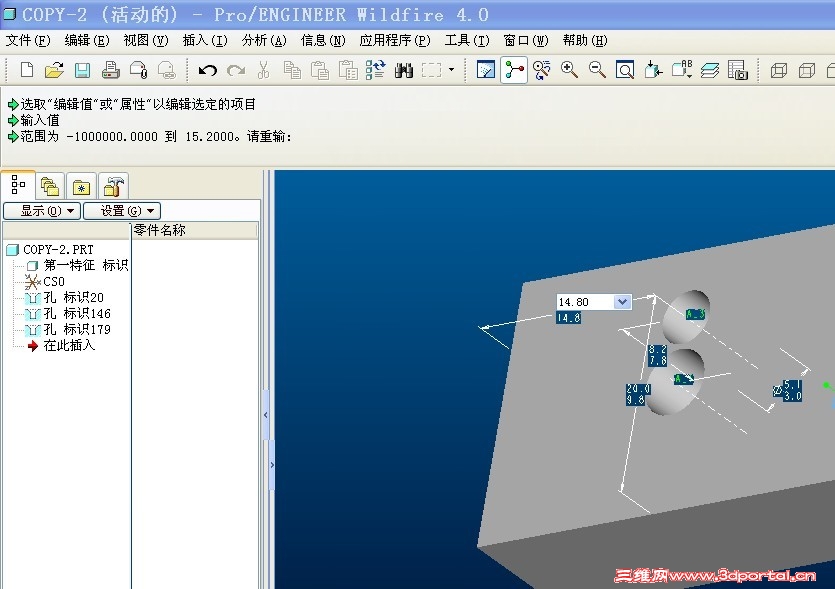Select hidden line display icon
835x589 pixels.
coord(807,70)
